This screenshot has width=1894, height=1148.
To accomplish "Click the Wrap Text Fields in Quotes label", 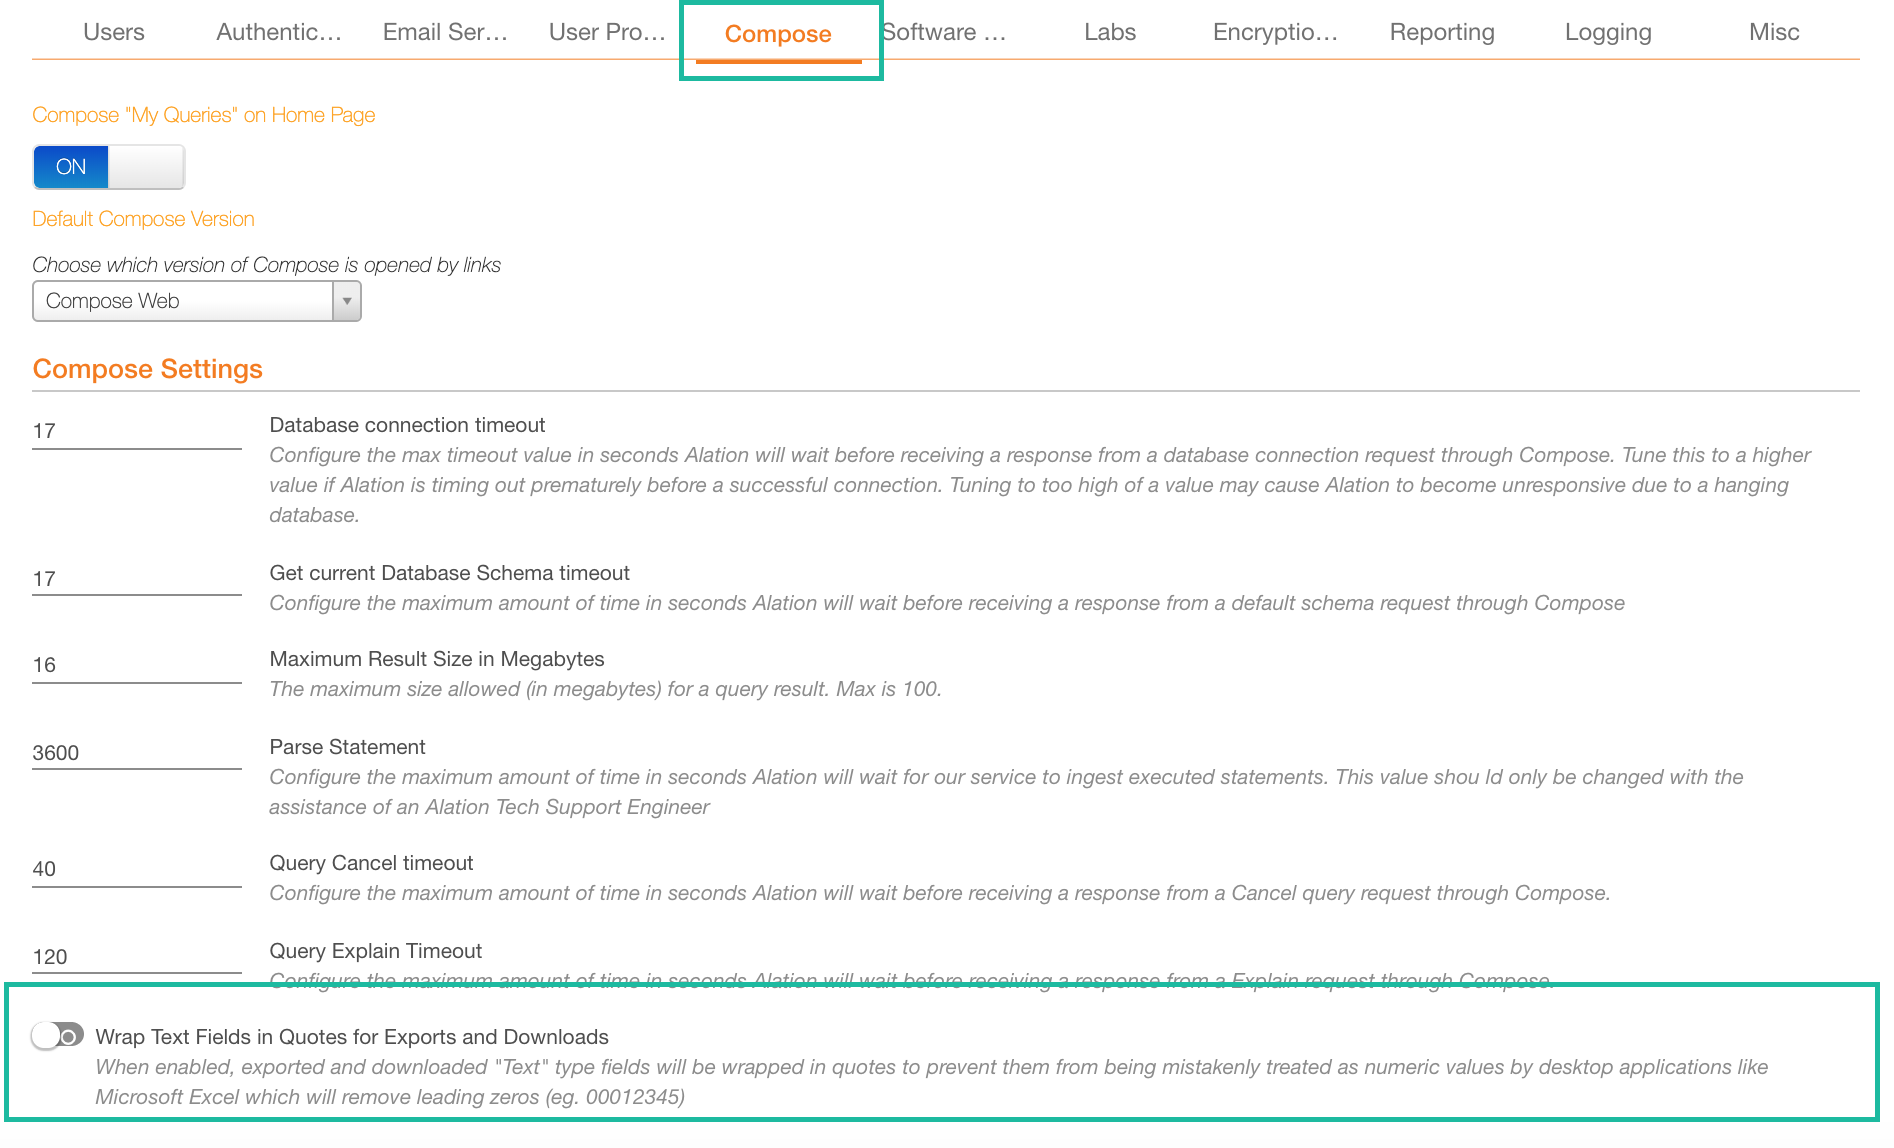I will [x=352, y=1037].
